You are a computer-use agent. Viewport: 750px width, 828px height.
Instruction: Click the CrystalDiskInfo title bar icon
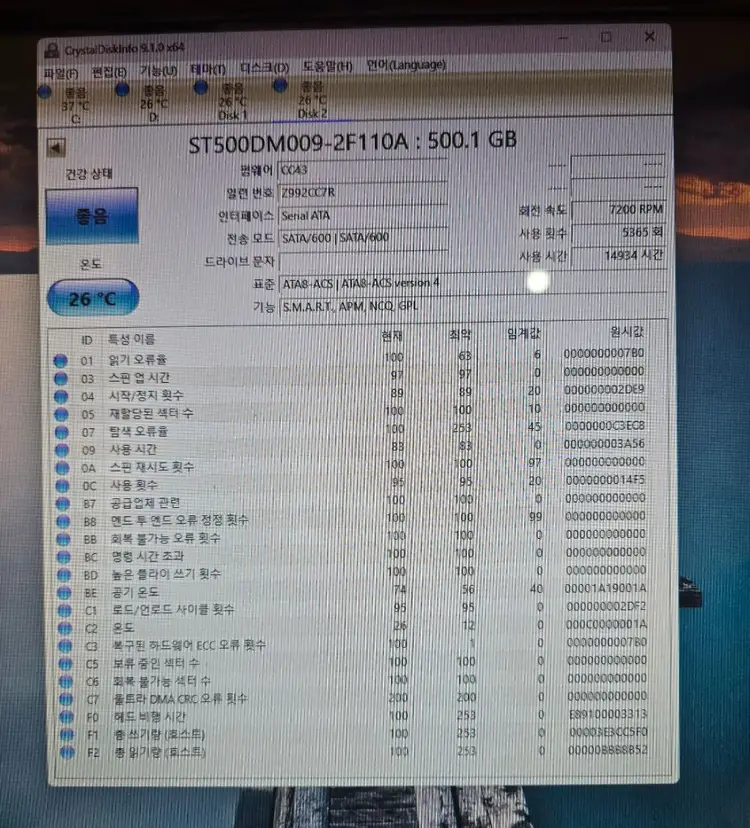coord(52,51)
